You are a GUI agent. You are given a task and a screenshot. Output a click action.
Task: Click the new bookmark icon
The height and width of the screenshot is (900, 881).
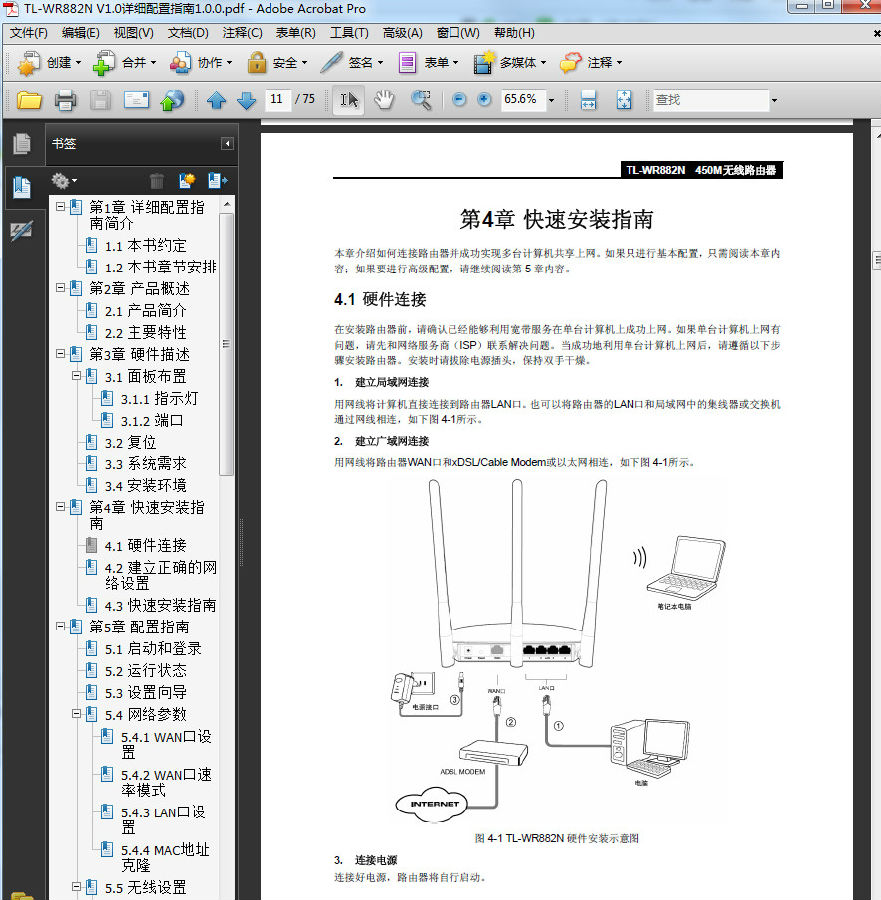(187, 181)
